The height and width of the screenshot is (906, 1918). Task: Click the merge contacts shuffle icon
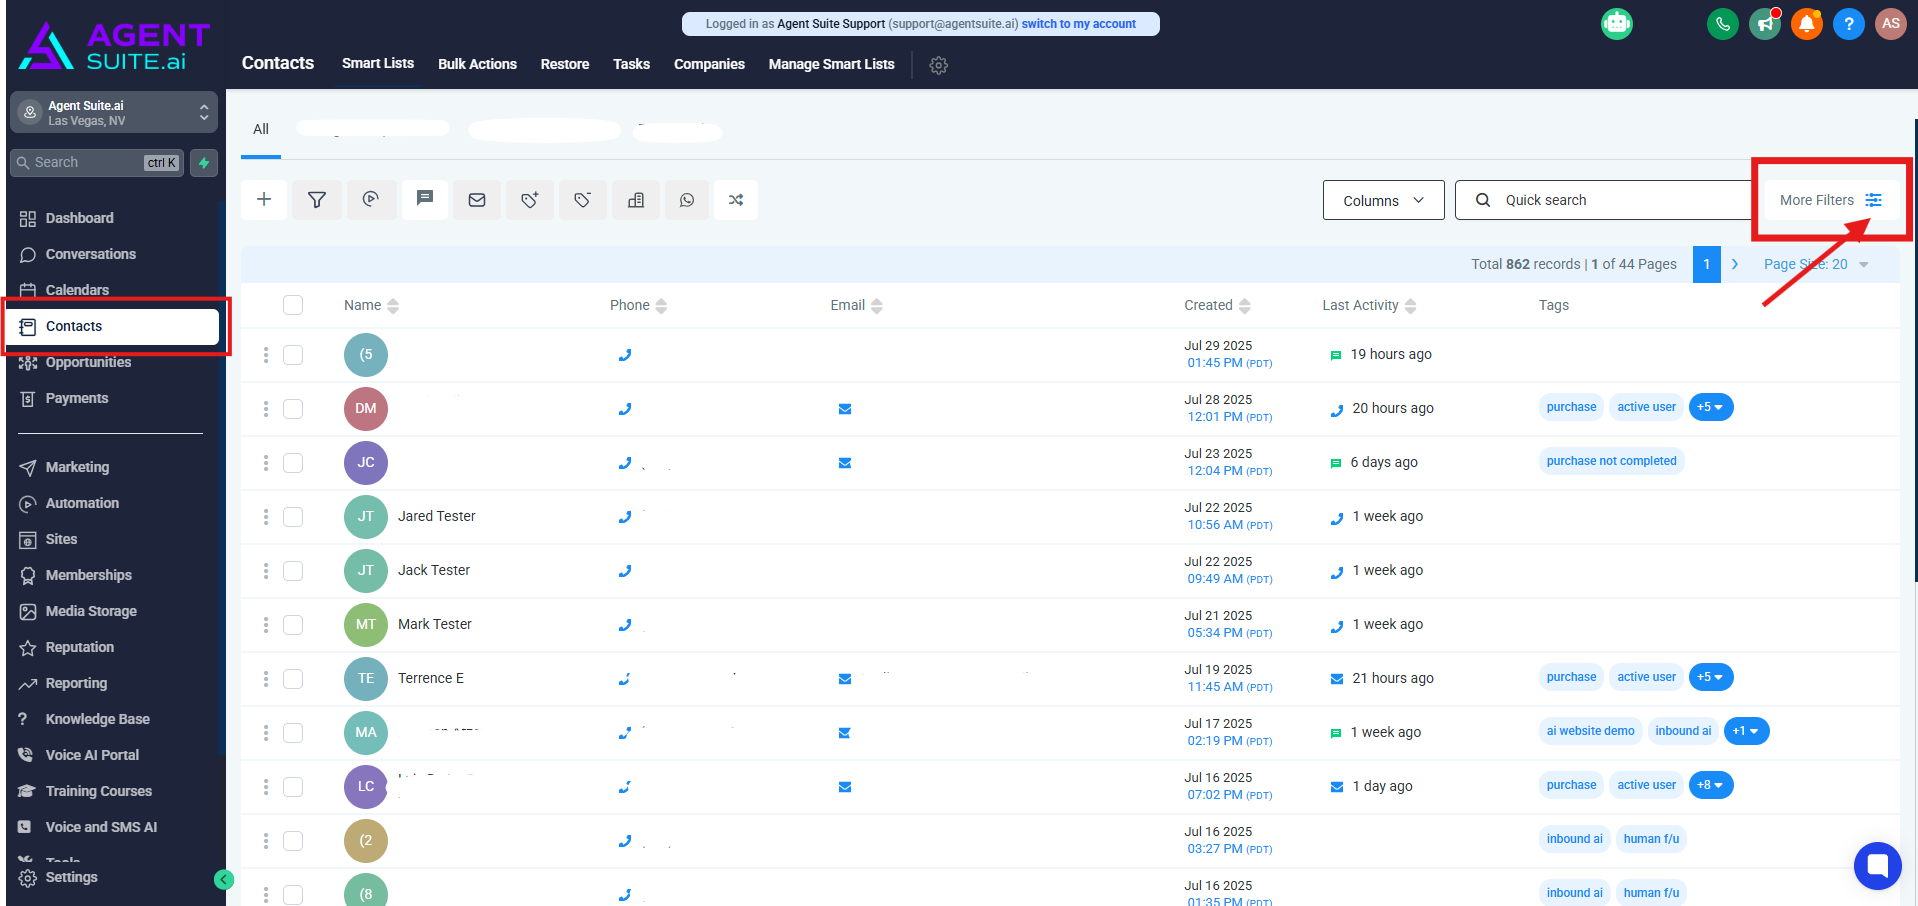pyautogui.click(x=736, y=200)
